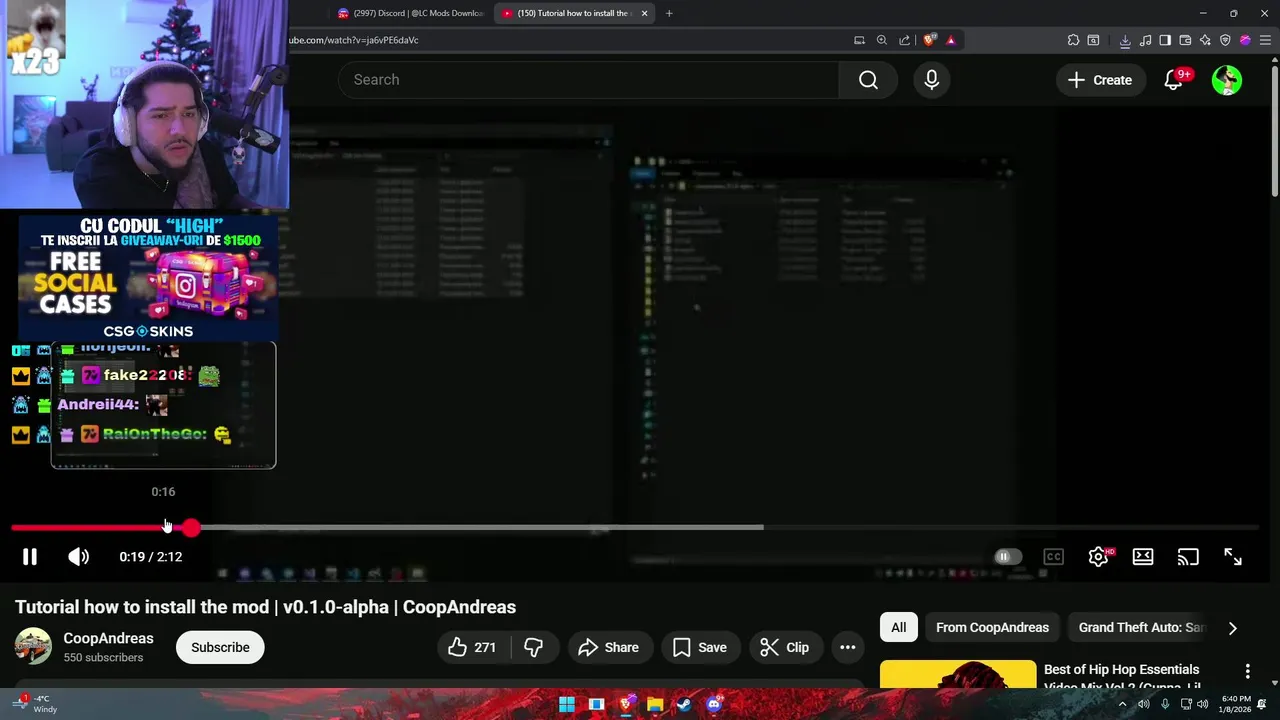This screenshot has height=720, width=1280.
Task: Toggle the autoplay switch in player
Action: click(x=1007, y=557)
